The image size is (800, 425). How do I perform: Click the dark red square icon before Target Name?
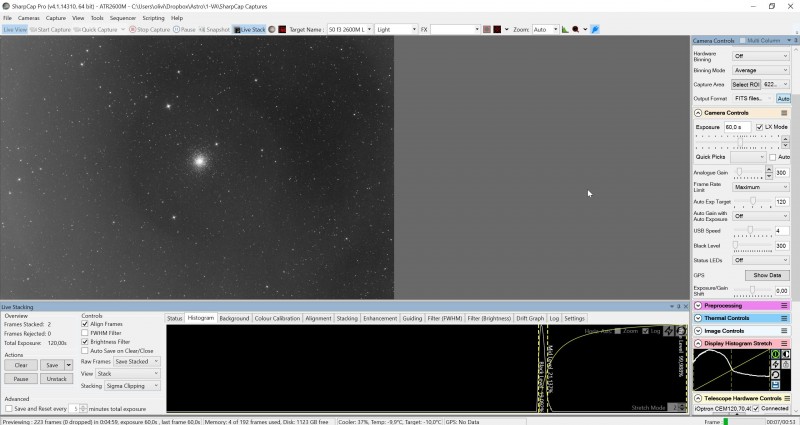click(282, 30)
